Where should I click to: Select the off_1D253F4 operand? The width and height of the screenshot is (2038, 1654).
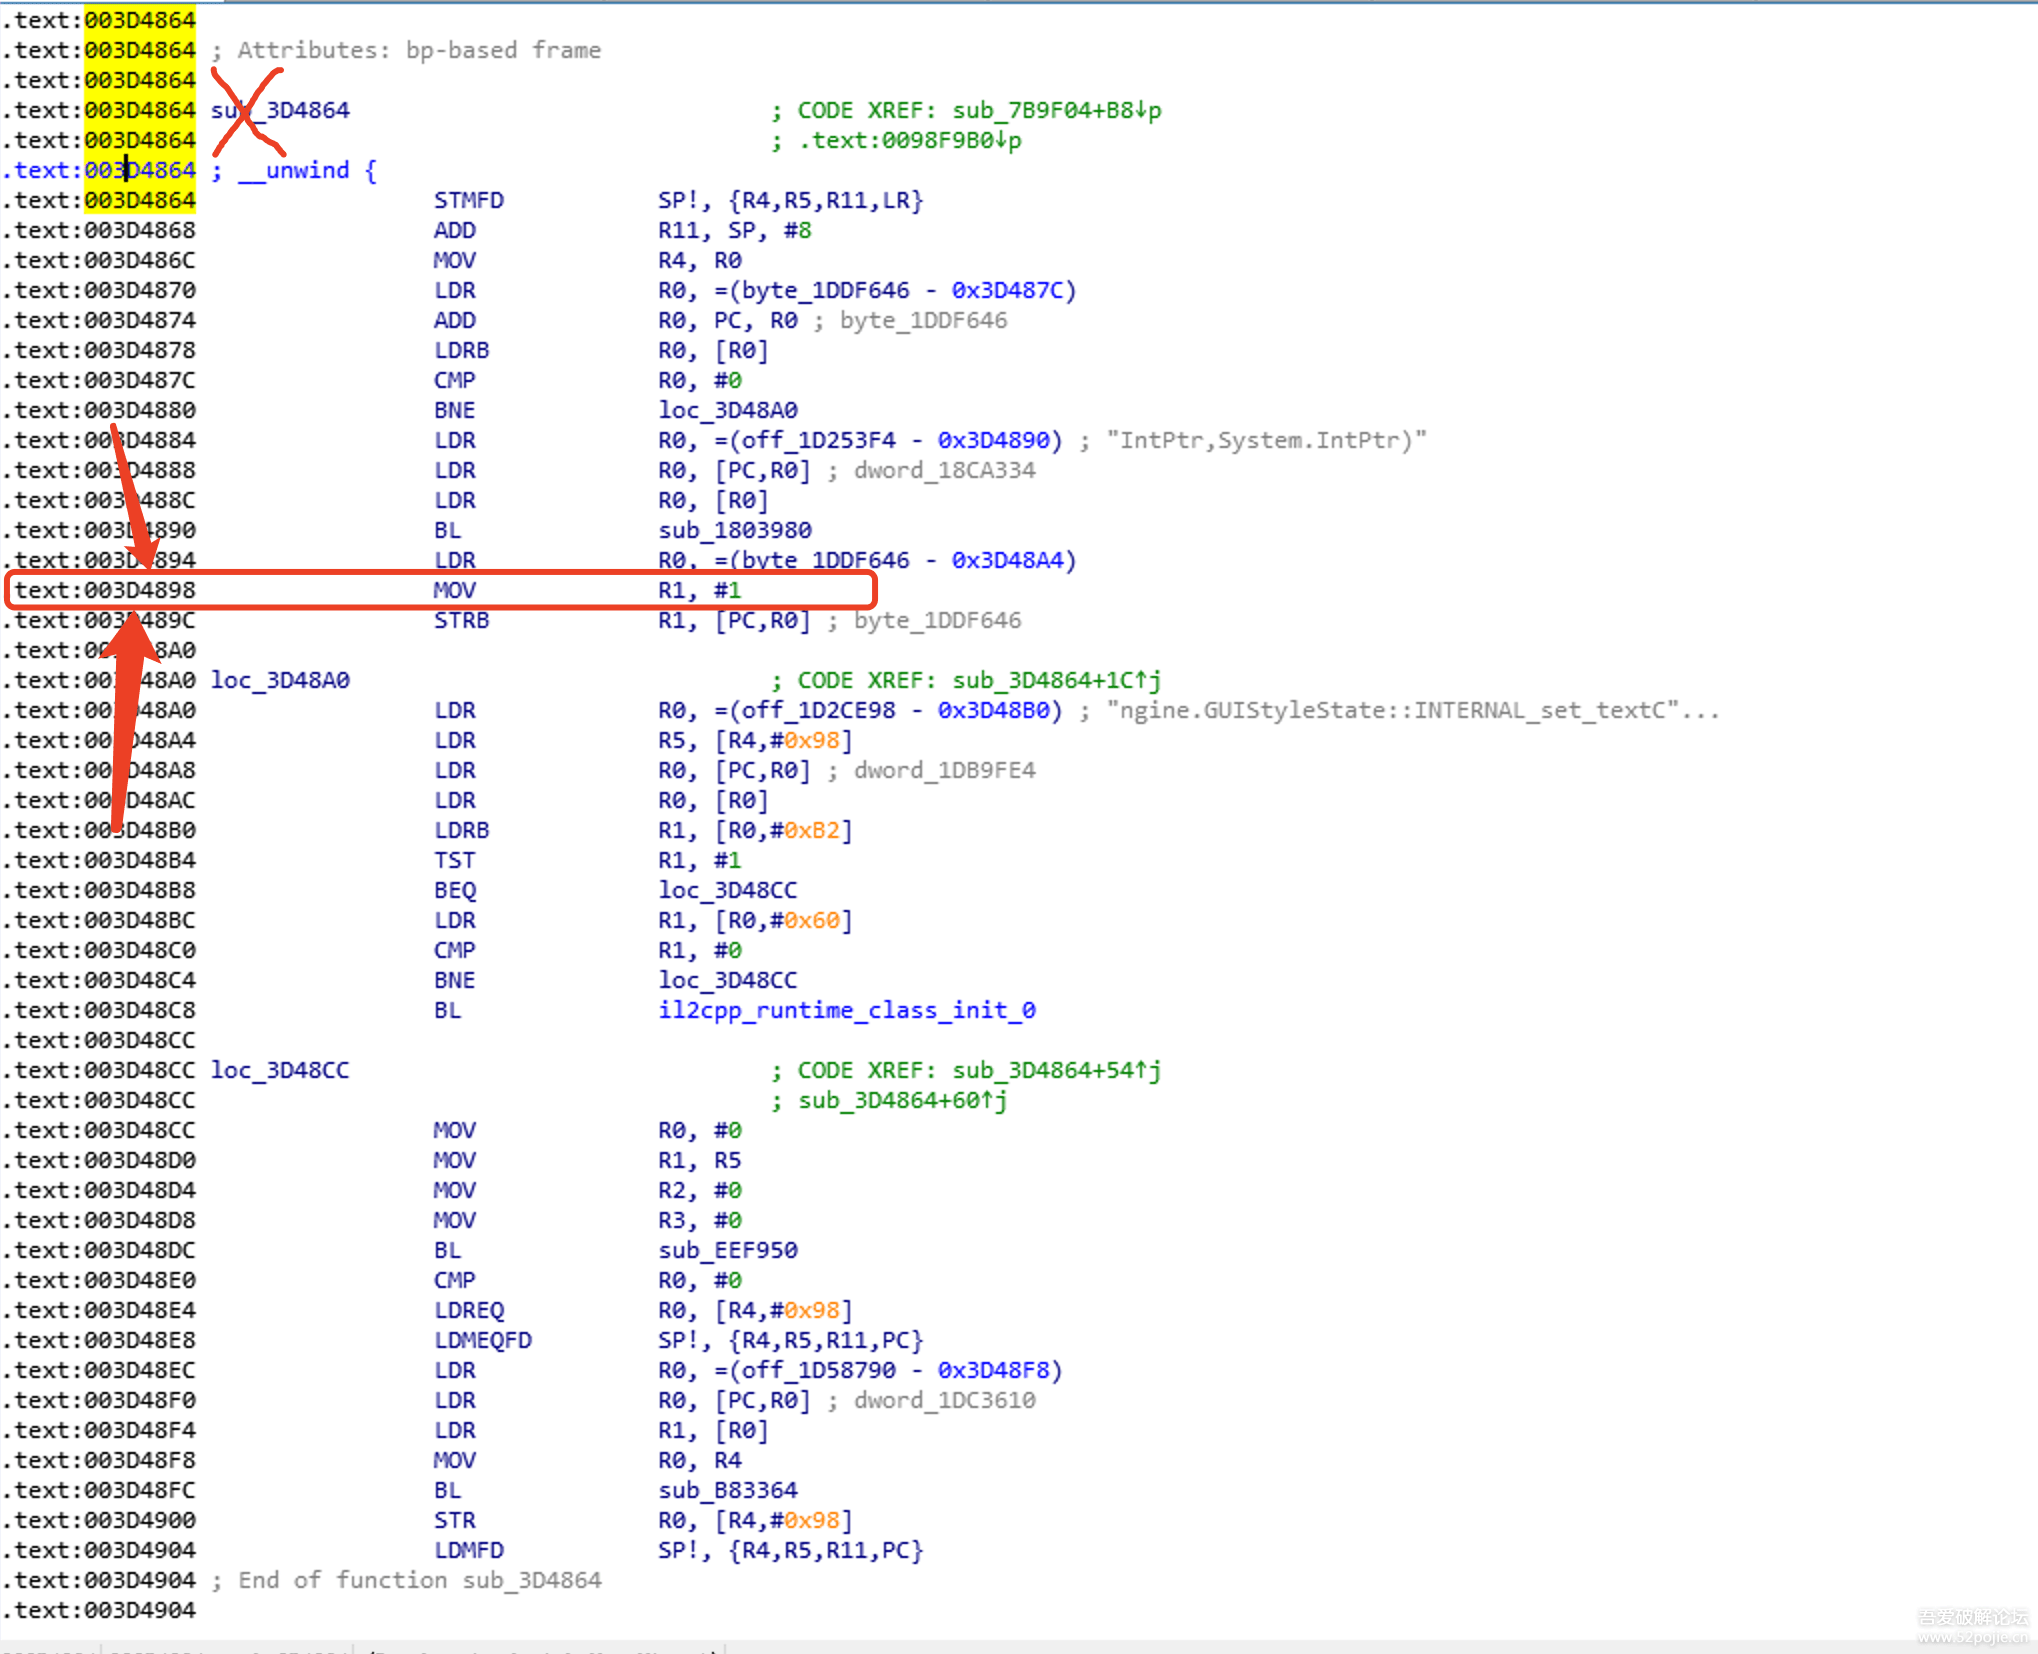(817, 440)
